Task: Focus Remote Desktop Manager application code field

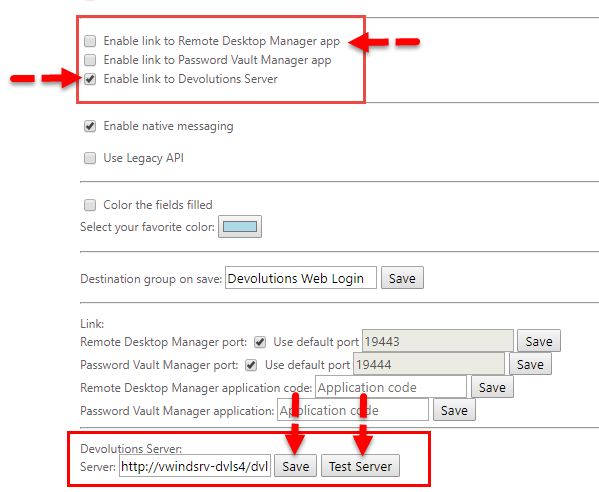Action: tap(391, 387)
